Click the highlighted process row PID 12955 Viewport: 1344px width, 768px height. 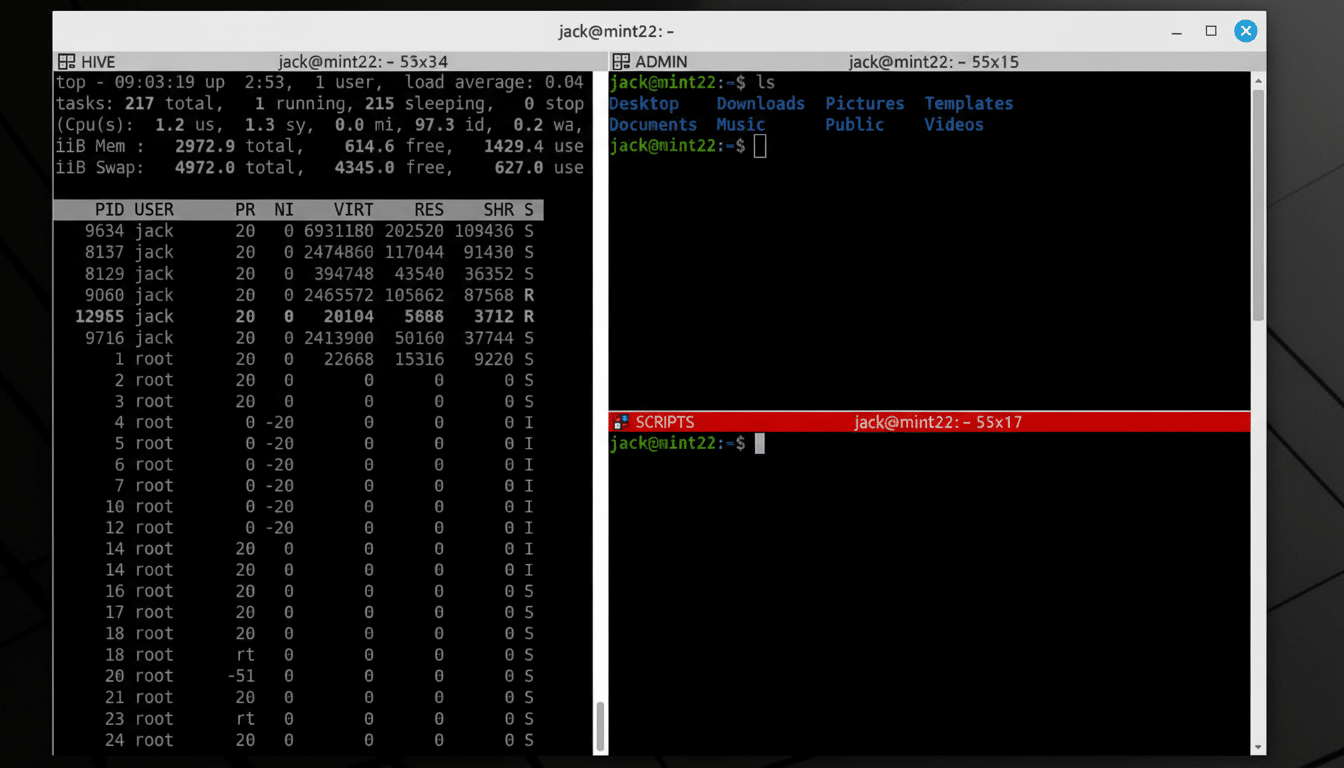[300, 317]
